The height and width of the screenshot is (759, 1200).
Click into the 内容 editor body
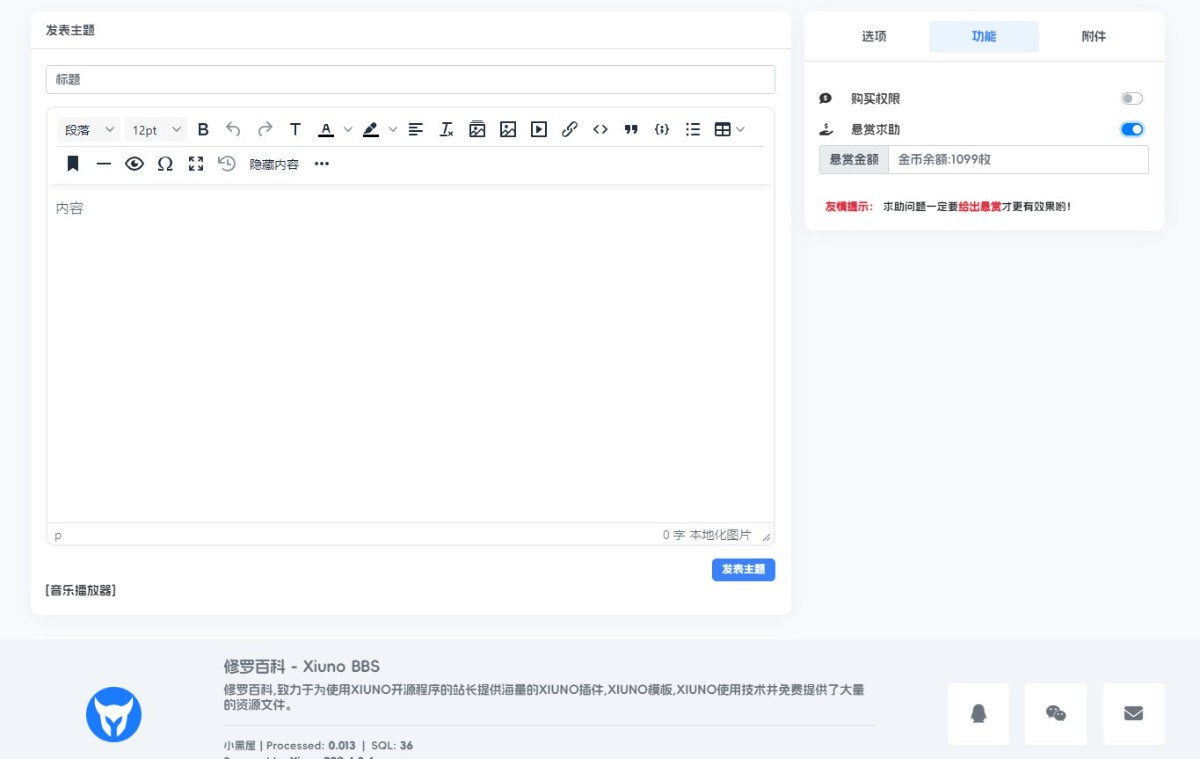[x=410, y=353]
